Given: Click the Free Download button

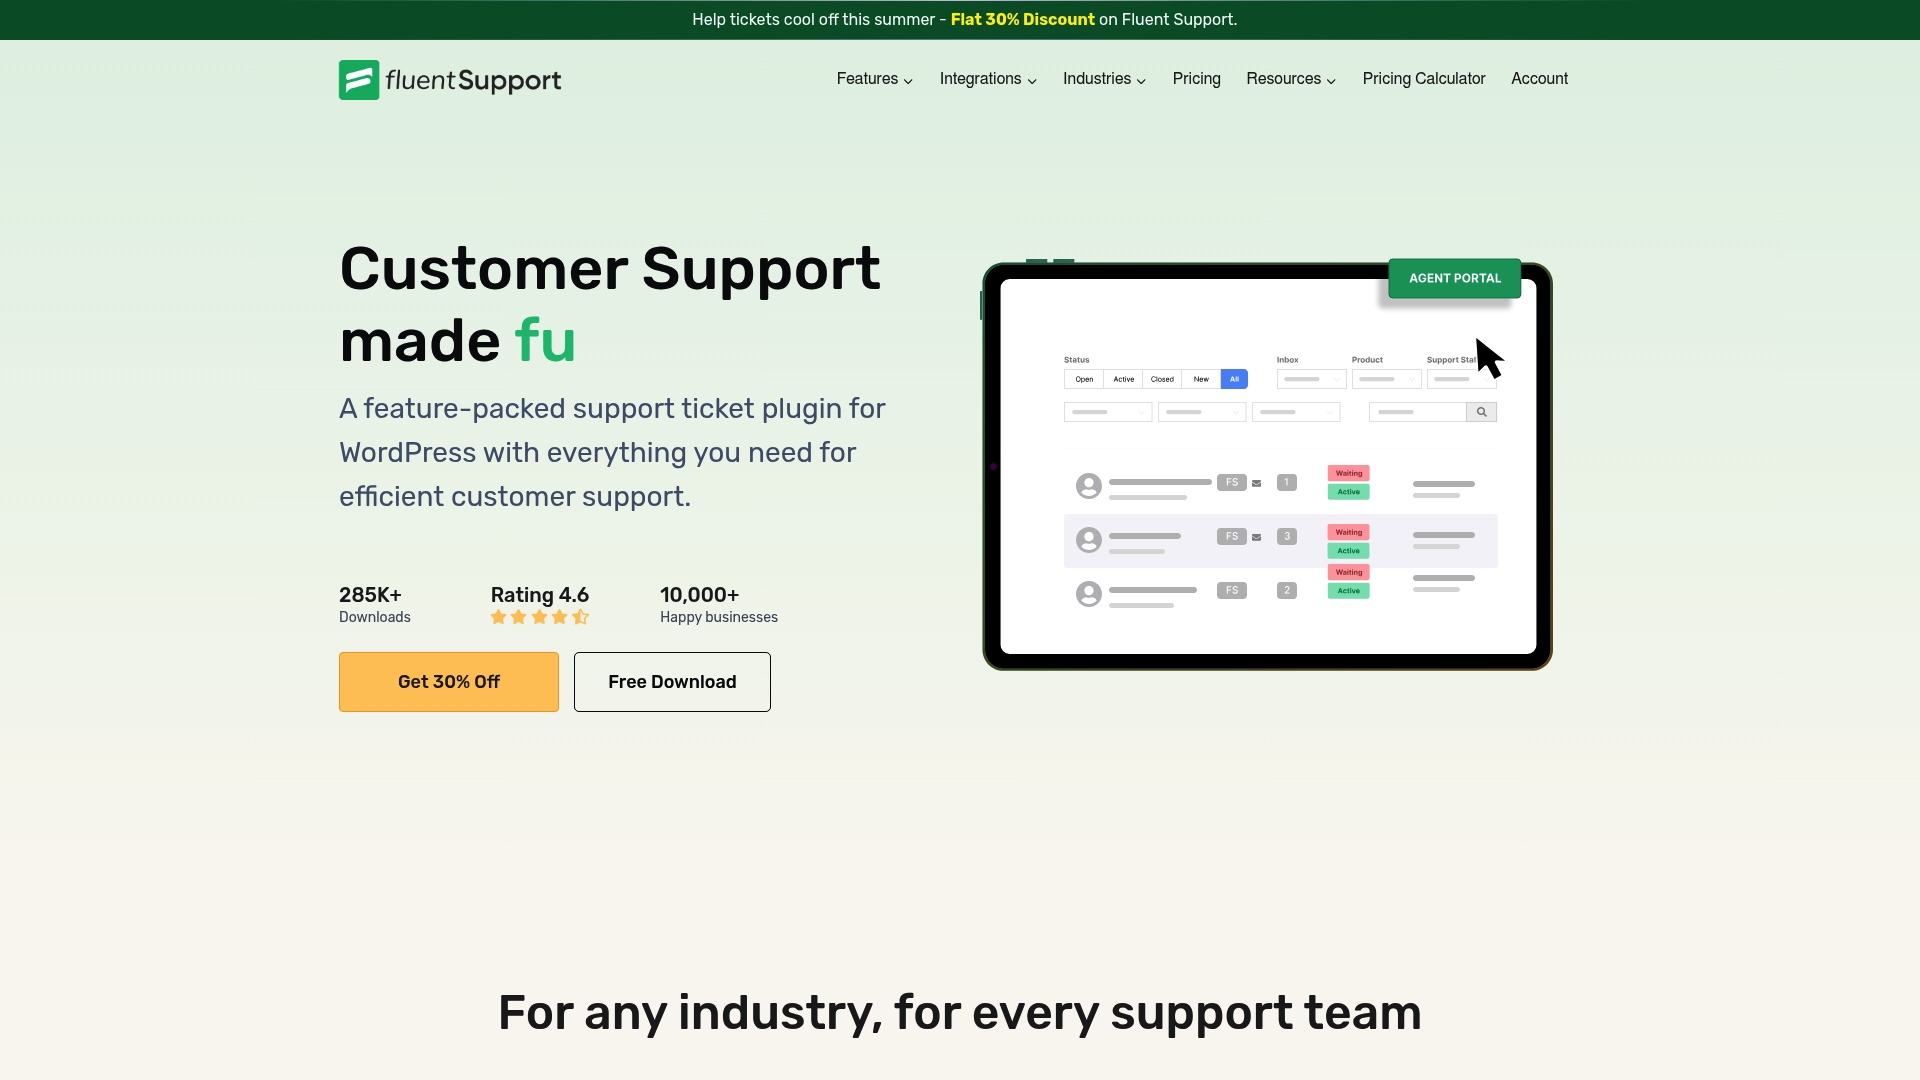Looking at the screenshot, I should (672, 682).
